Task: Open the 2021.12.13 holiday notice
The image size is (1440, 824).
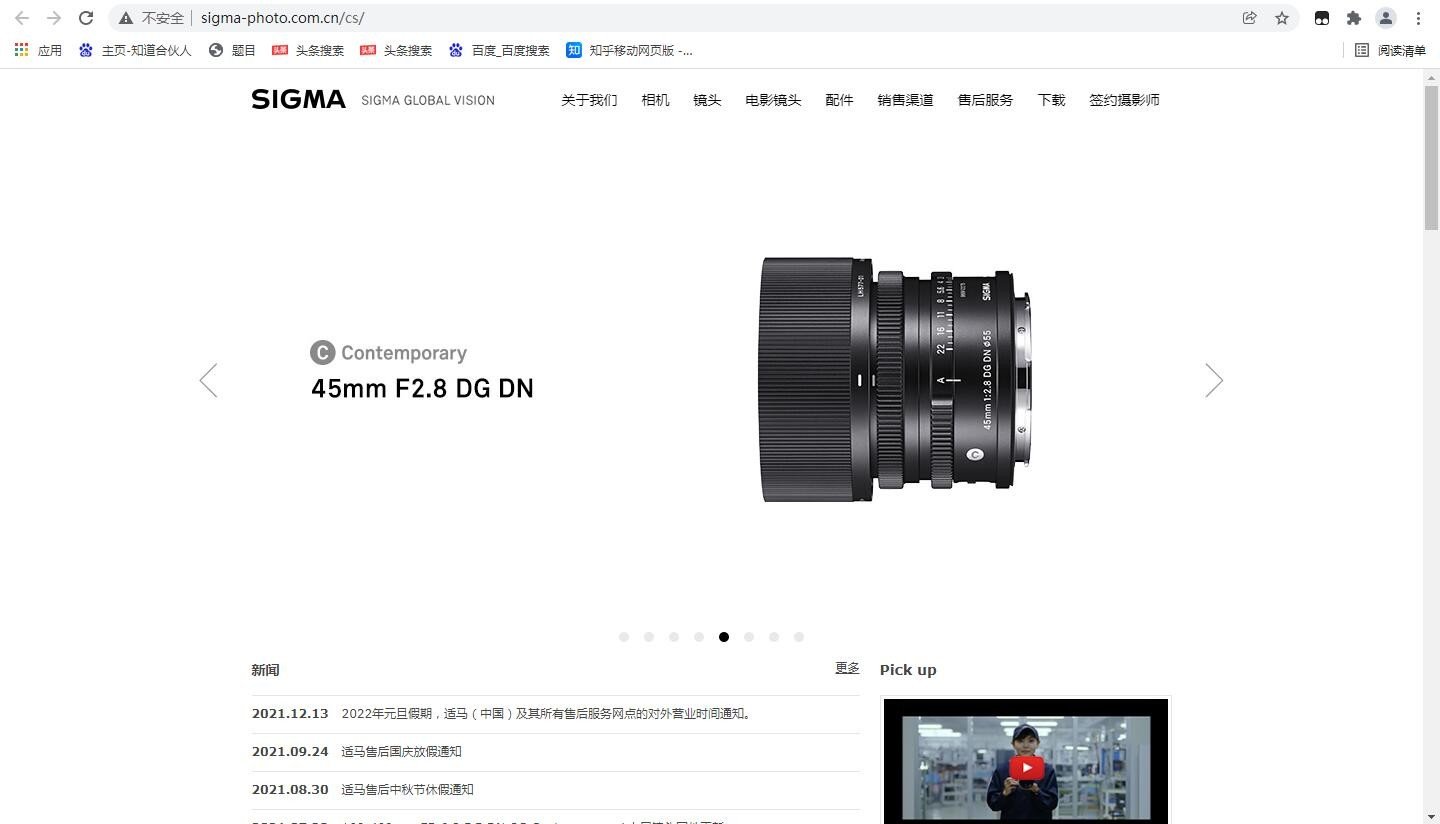Action: [x=546, y=713]
